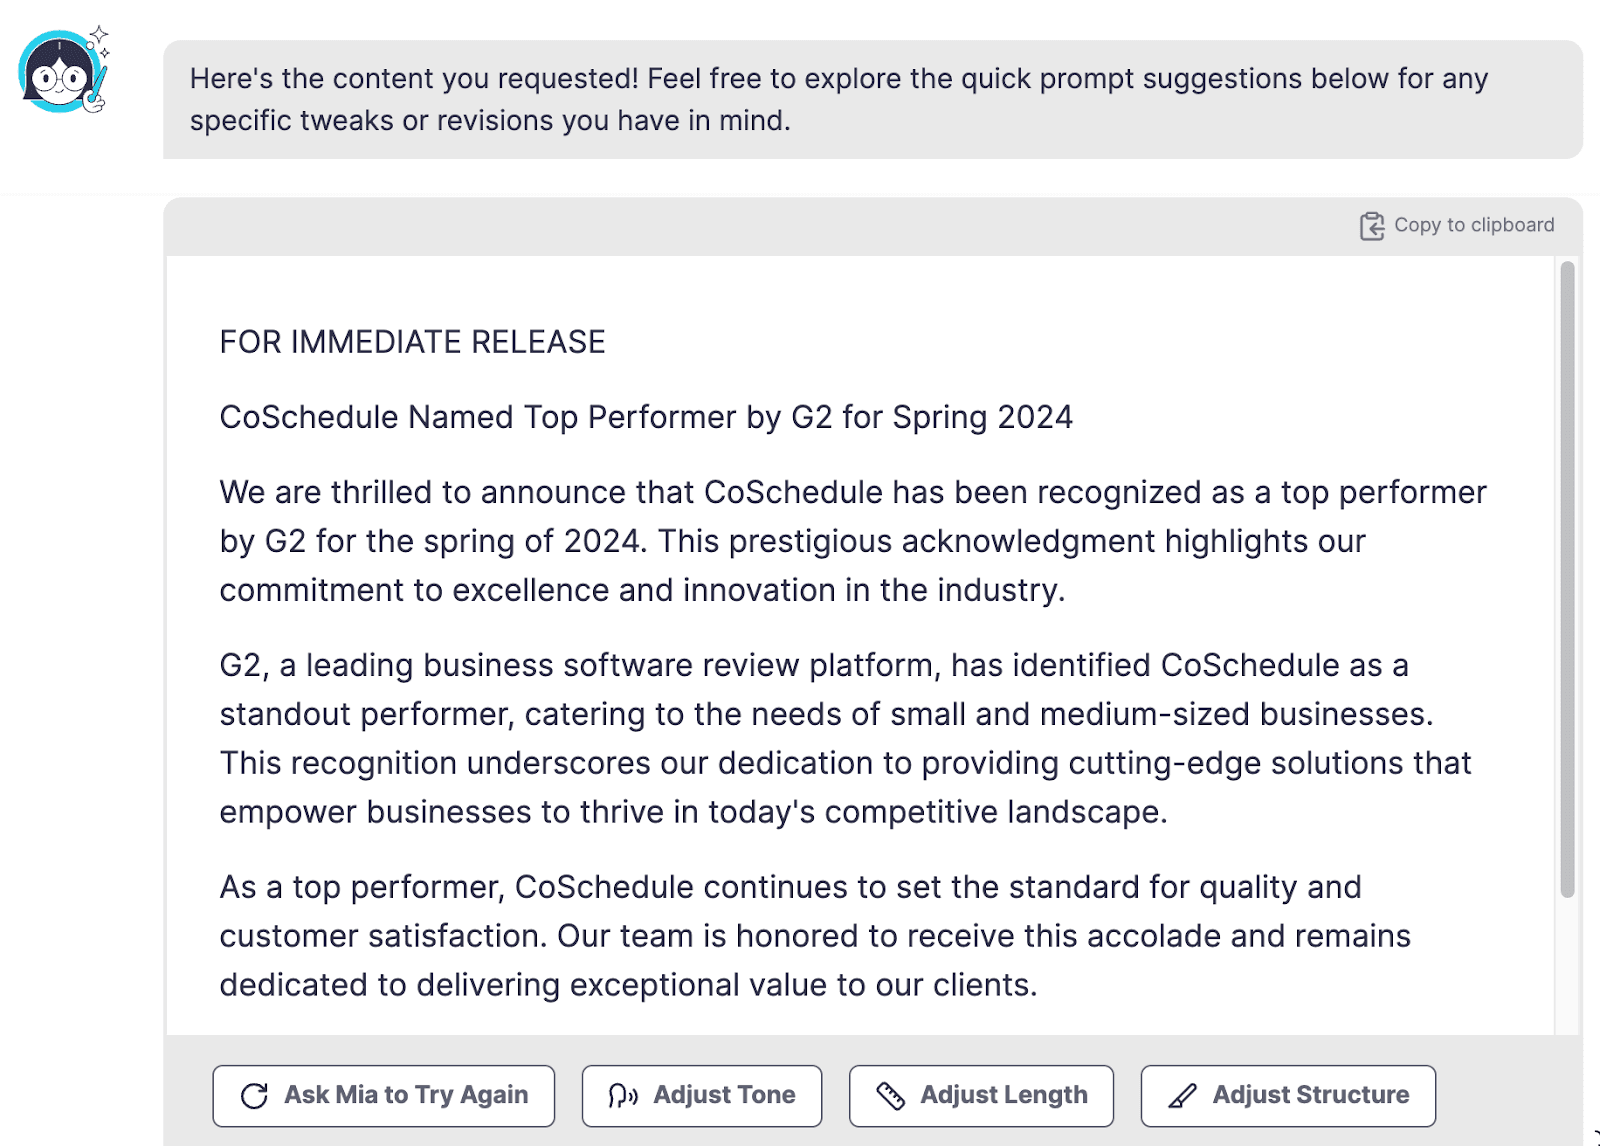1600x1146 pixels.
Task: Click the "As a top performer" paragraph
Action: pyautogui.click(x=814, y=936)
